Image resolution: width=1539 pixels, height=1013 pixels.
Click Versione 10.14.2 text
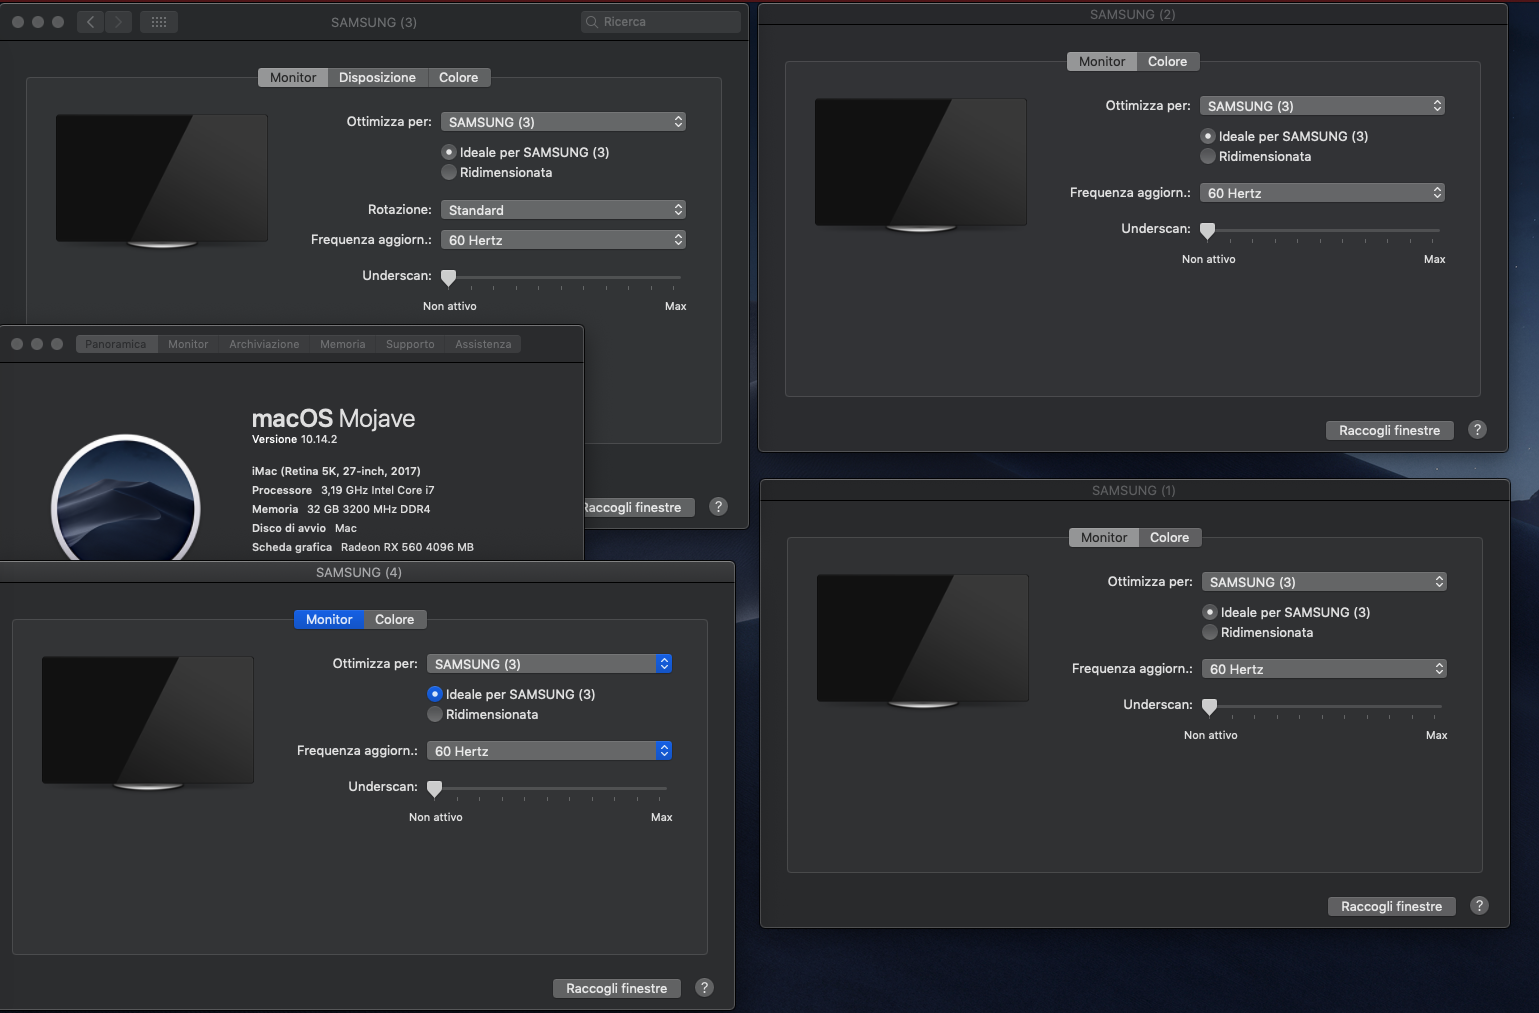coord(294,439)
